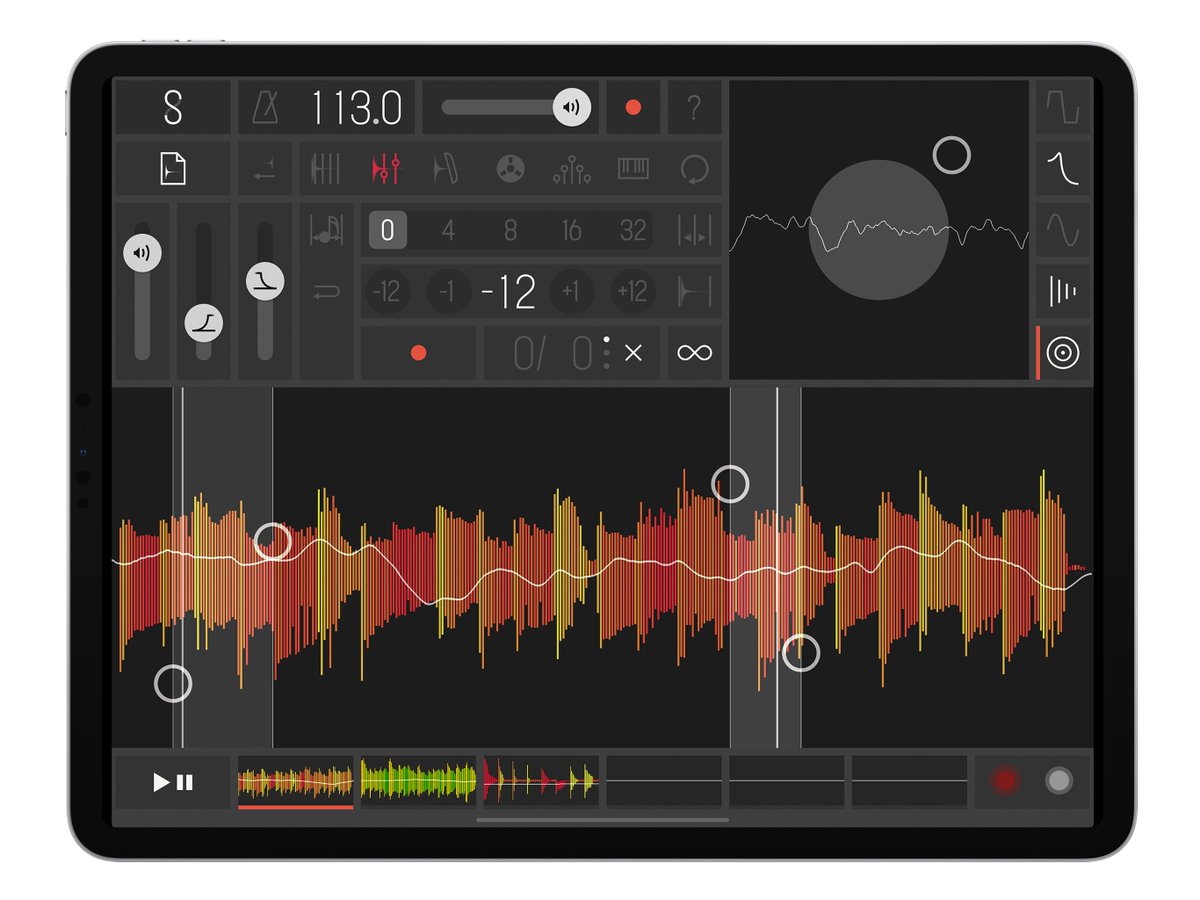Open the square wave effect tab
This screenshot has height=900, width=1200.
1063,107
